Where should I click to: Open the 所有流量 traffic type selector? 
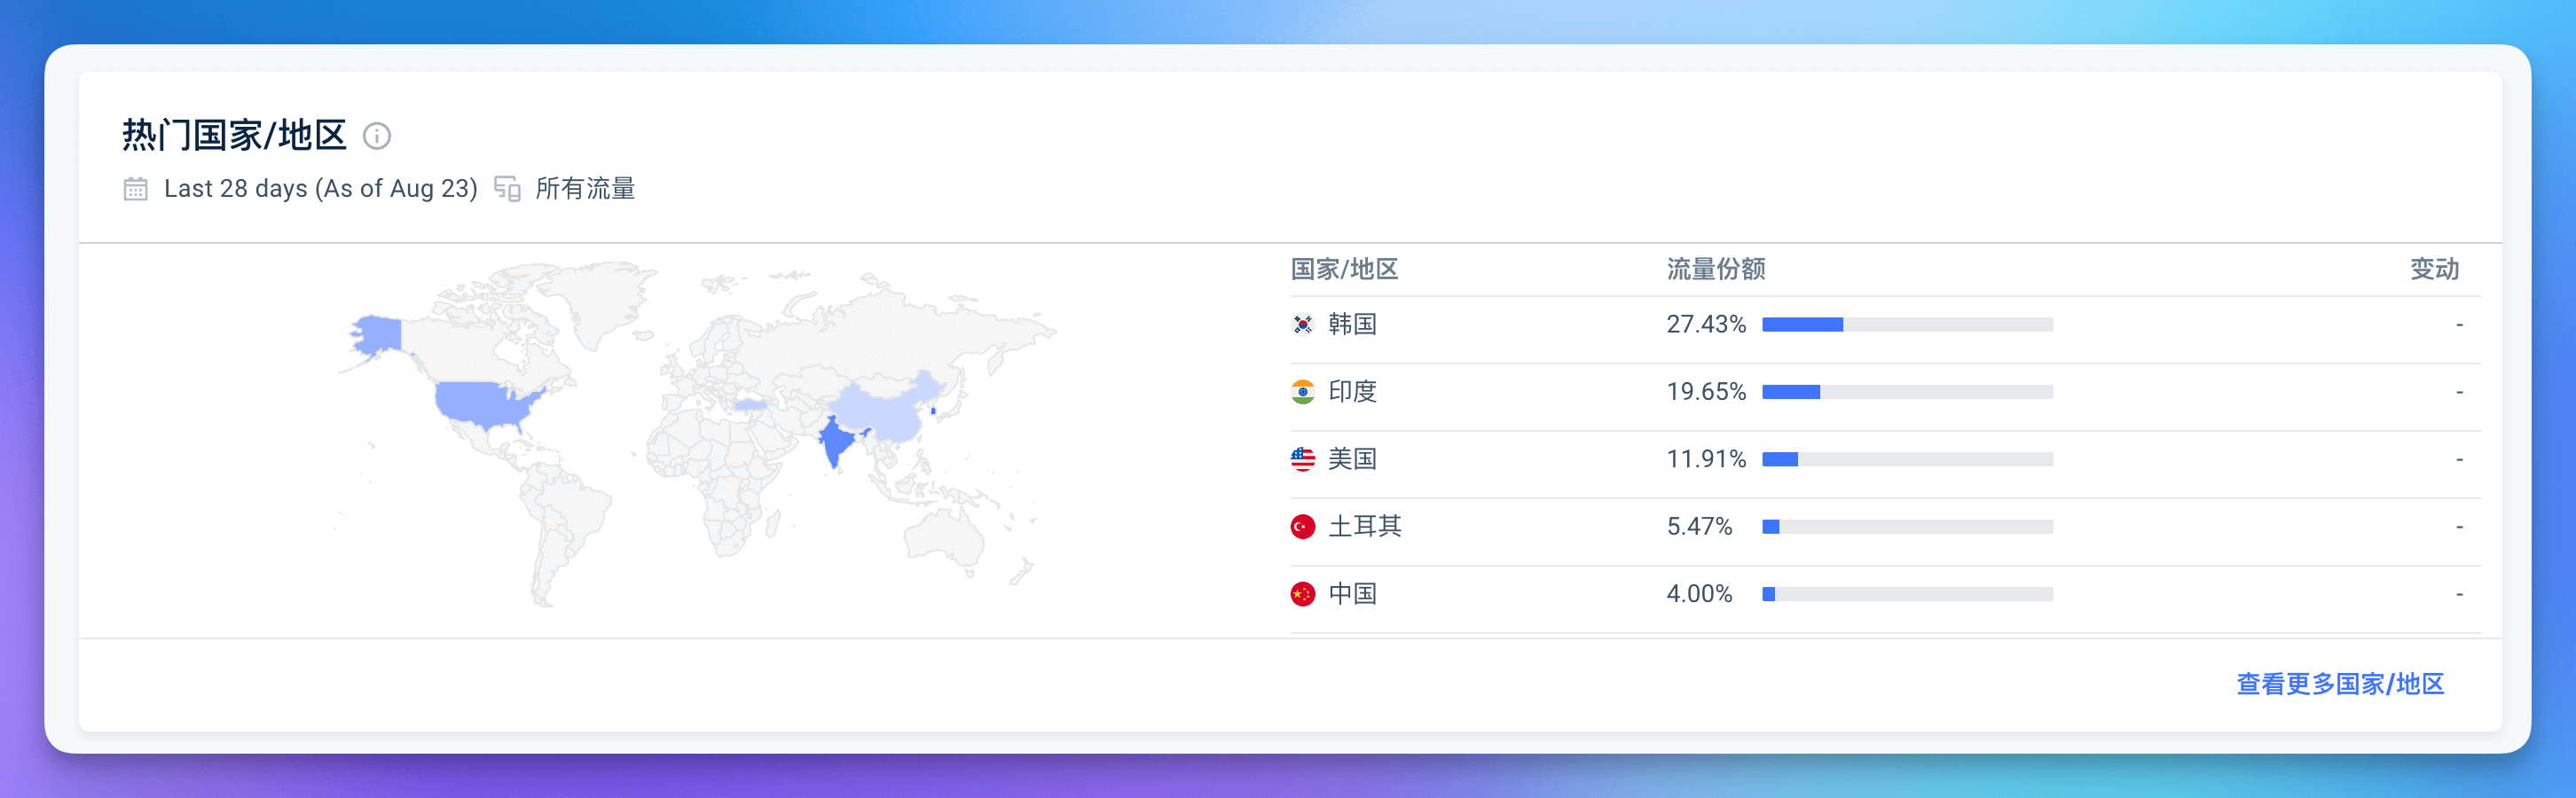tap(586, 188)
